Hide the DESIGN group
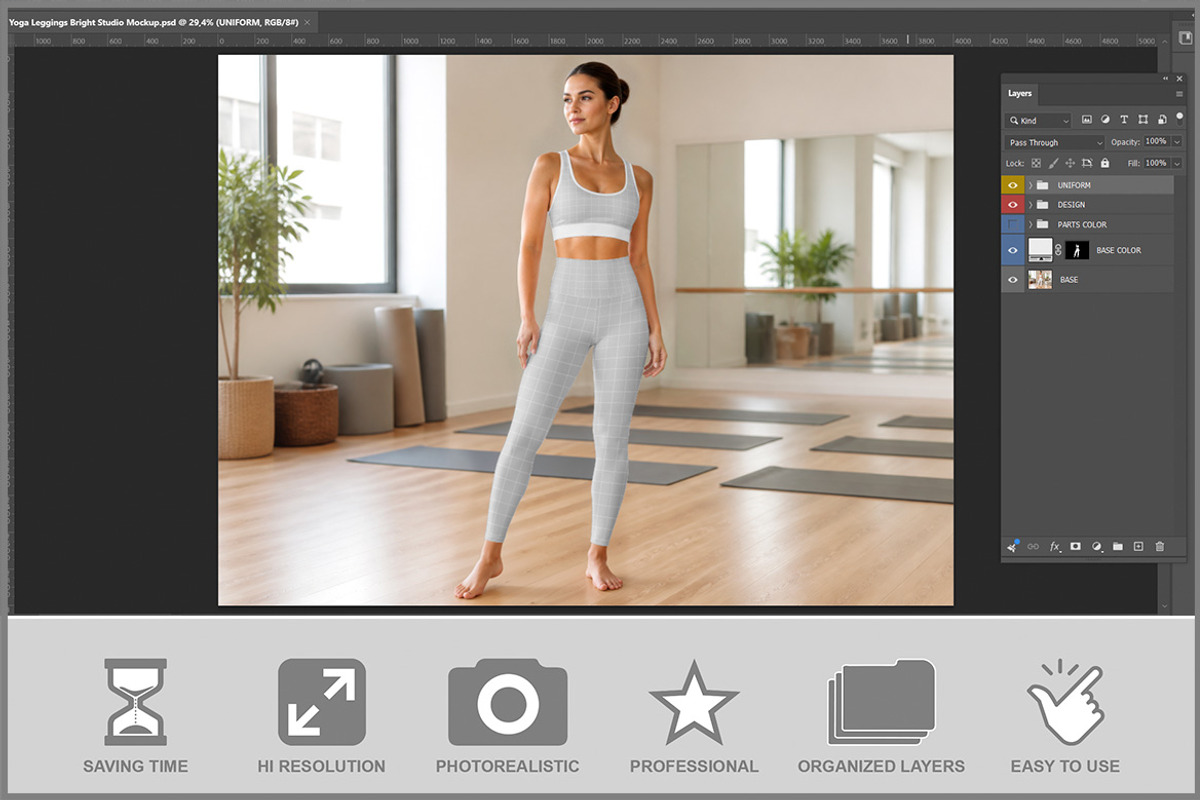Viewport: 1200px width, 800px height. pyautogui.click(x=1013, y=205)
